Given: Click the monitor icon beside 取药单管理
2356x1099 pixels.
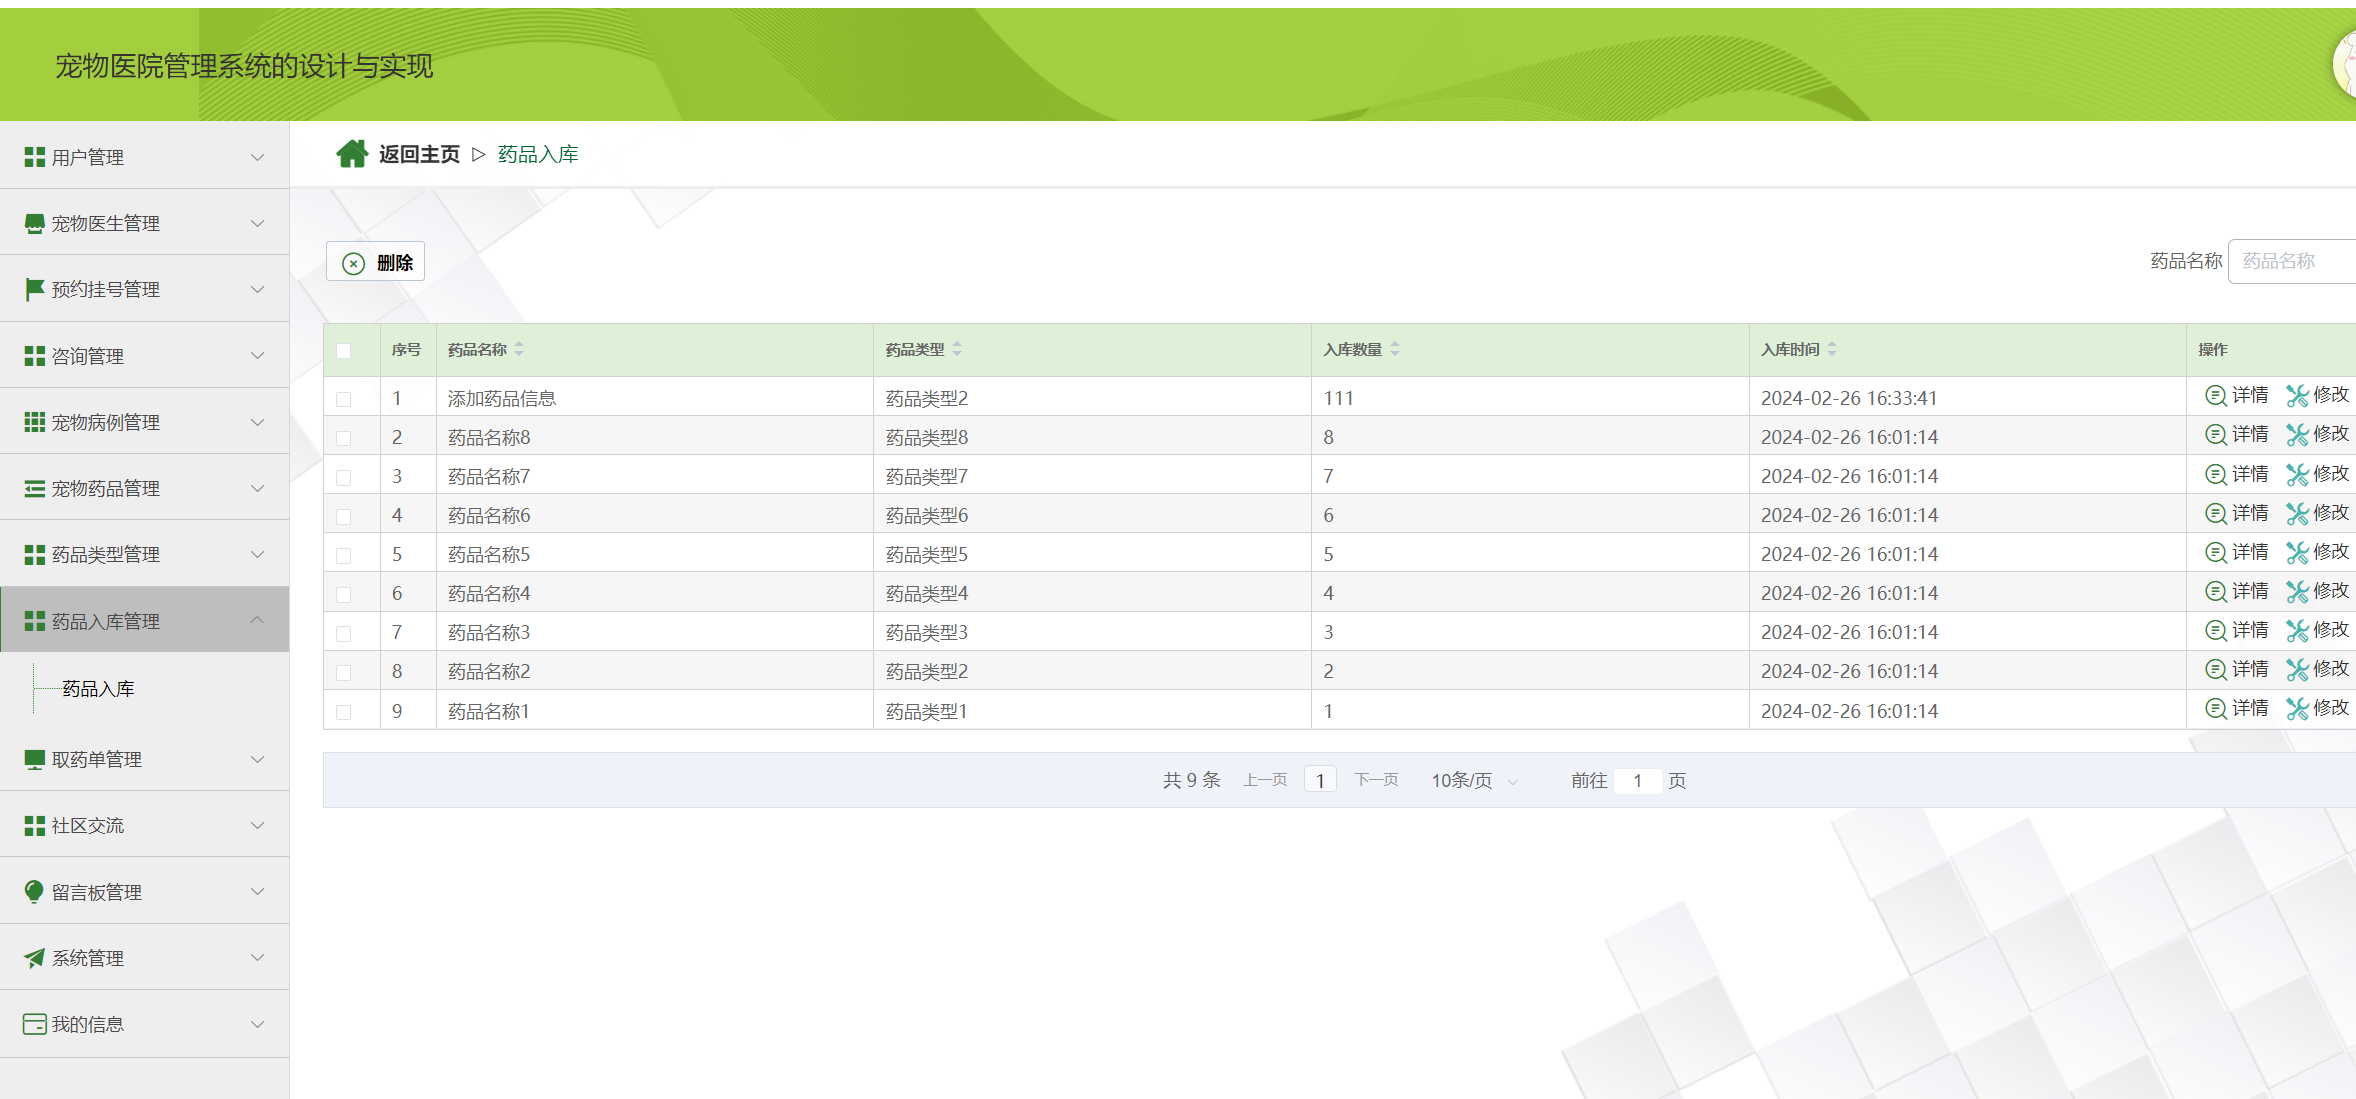Looking at the screenshot, I should [x=35, y=759].
